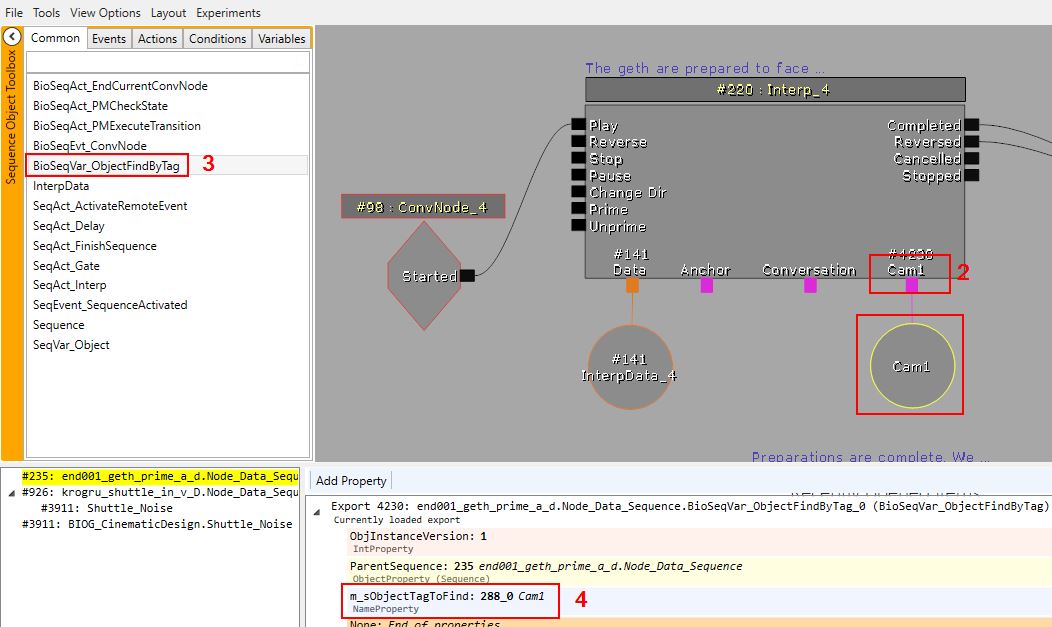Open the View Options menu
Viewport: 1052px width, 627px height.
tap(105, 13)
